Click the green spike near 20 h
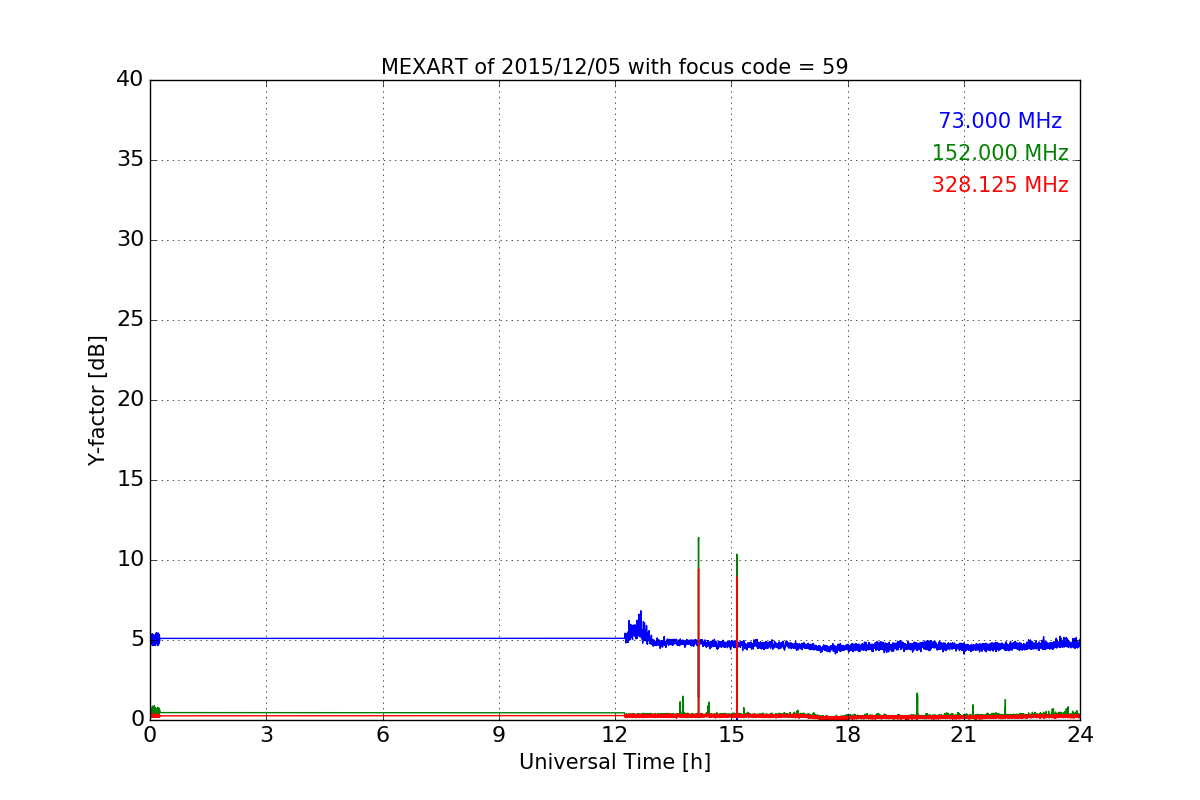The image size is (1200, 800). [916, 704]
